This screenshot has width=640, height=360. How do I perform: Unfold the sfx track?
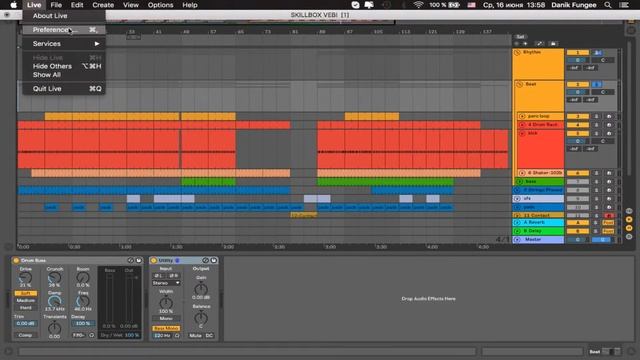(517, 199)
